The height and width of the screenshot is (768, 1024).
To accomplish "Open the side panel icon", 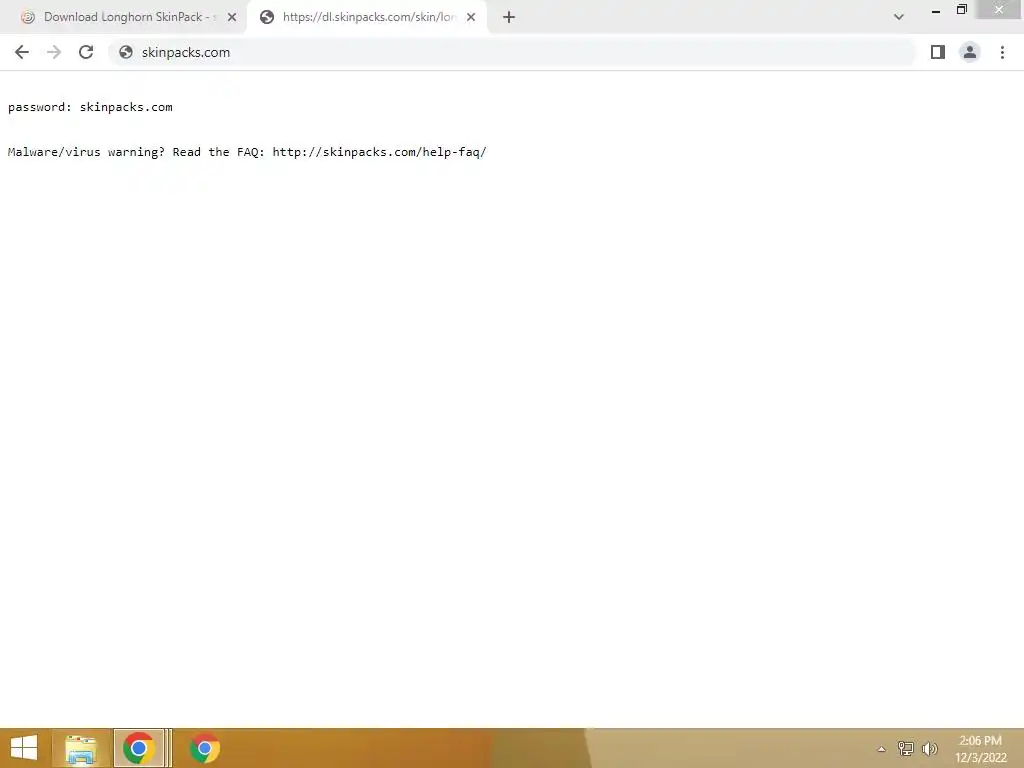I will 938,52.
